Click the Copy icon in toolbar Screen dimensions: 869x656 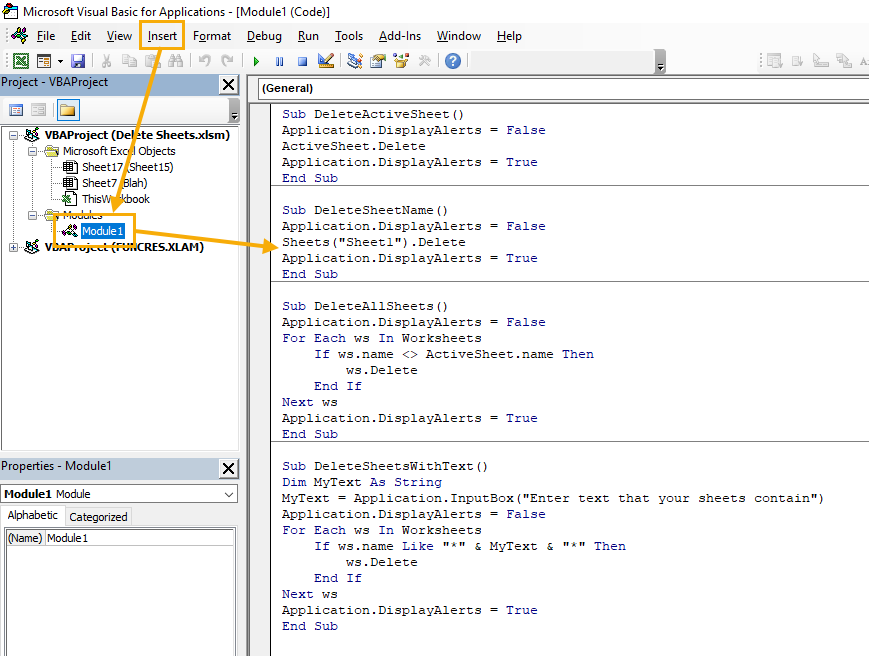[129, 61]
